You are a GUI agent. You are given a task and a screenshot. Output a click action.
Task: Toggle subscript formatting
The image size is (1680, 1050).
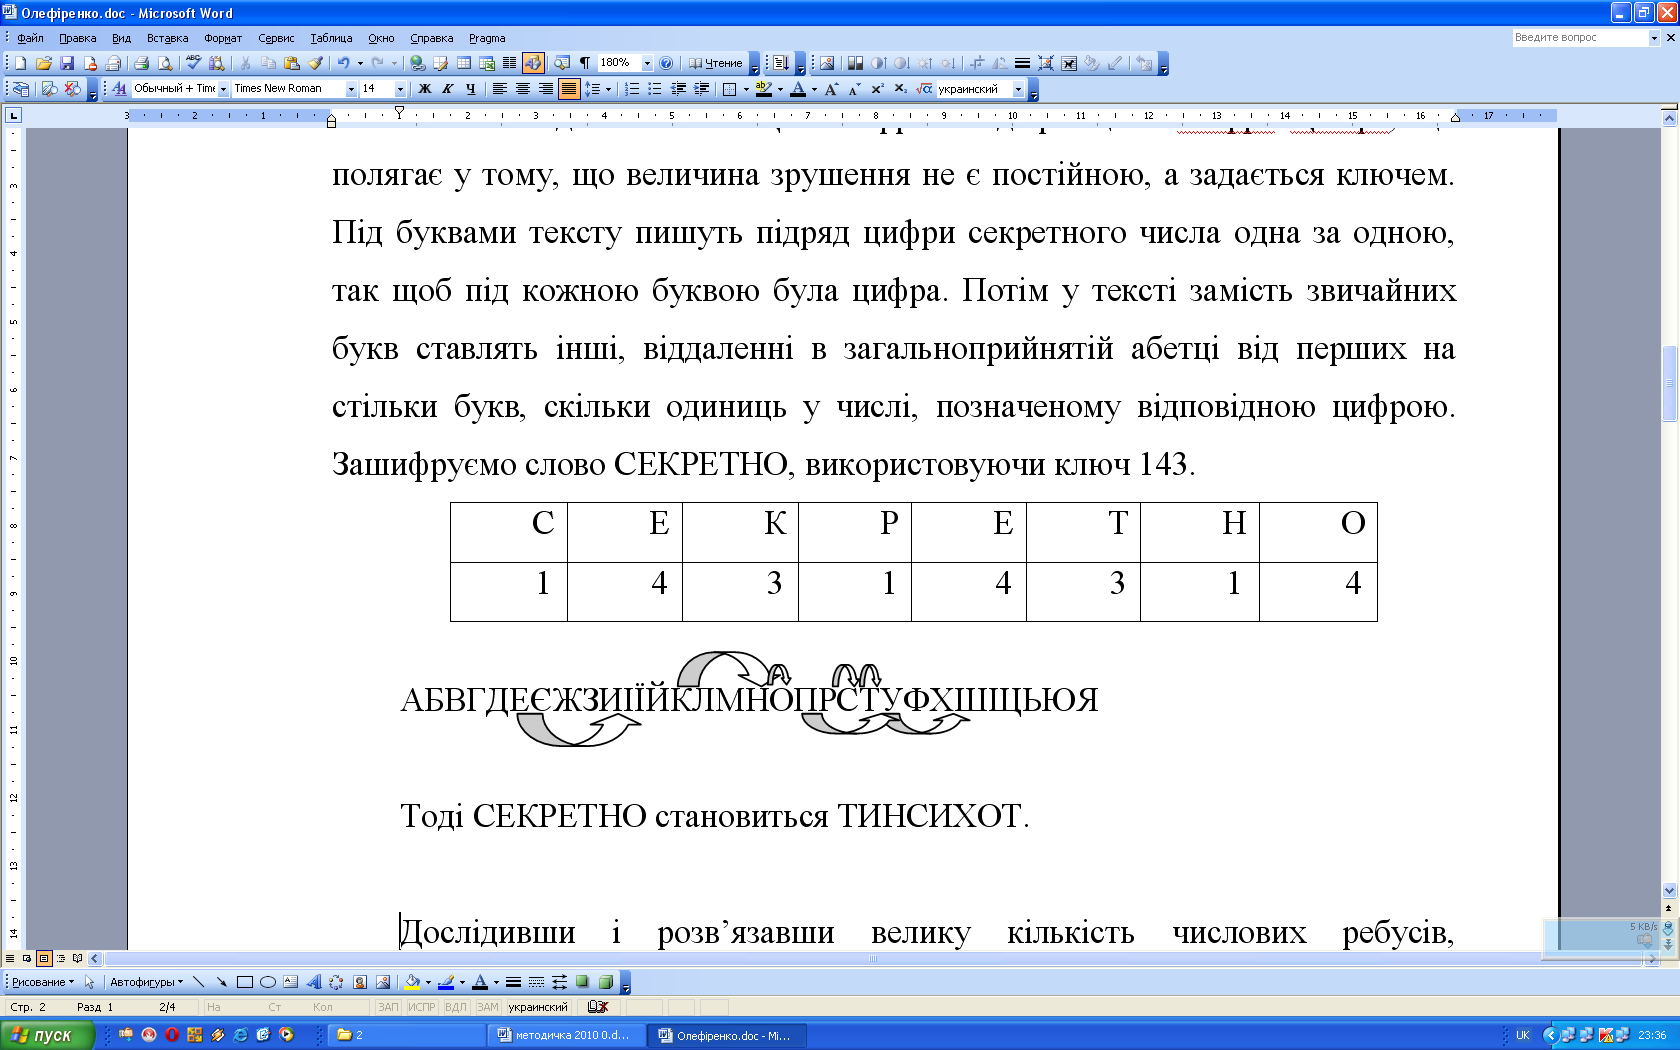[x=900, y=89]
